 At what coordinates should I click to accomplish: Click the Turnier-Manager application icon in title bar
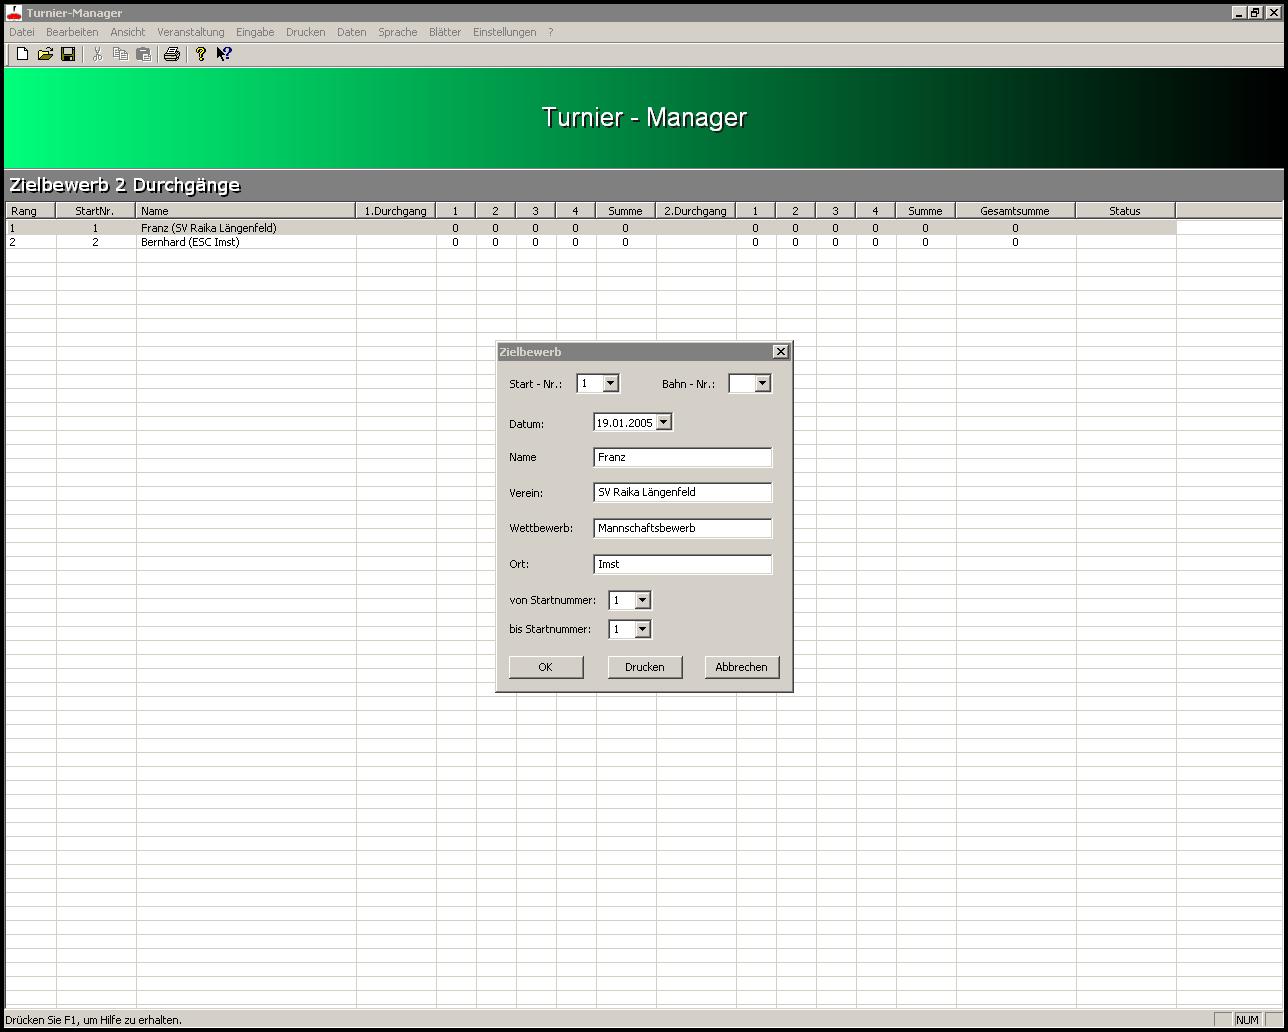(14, 12)
